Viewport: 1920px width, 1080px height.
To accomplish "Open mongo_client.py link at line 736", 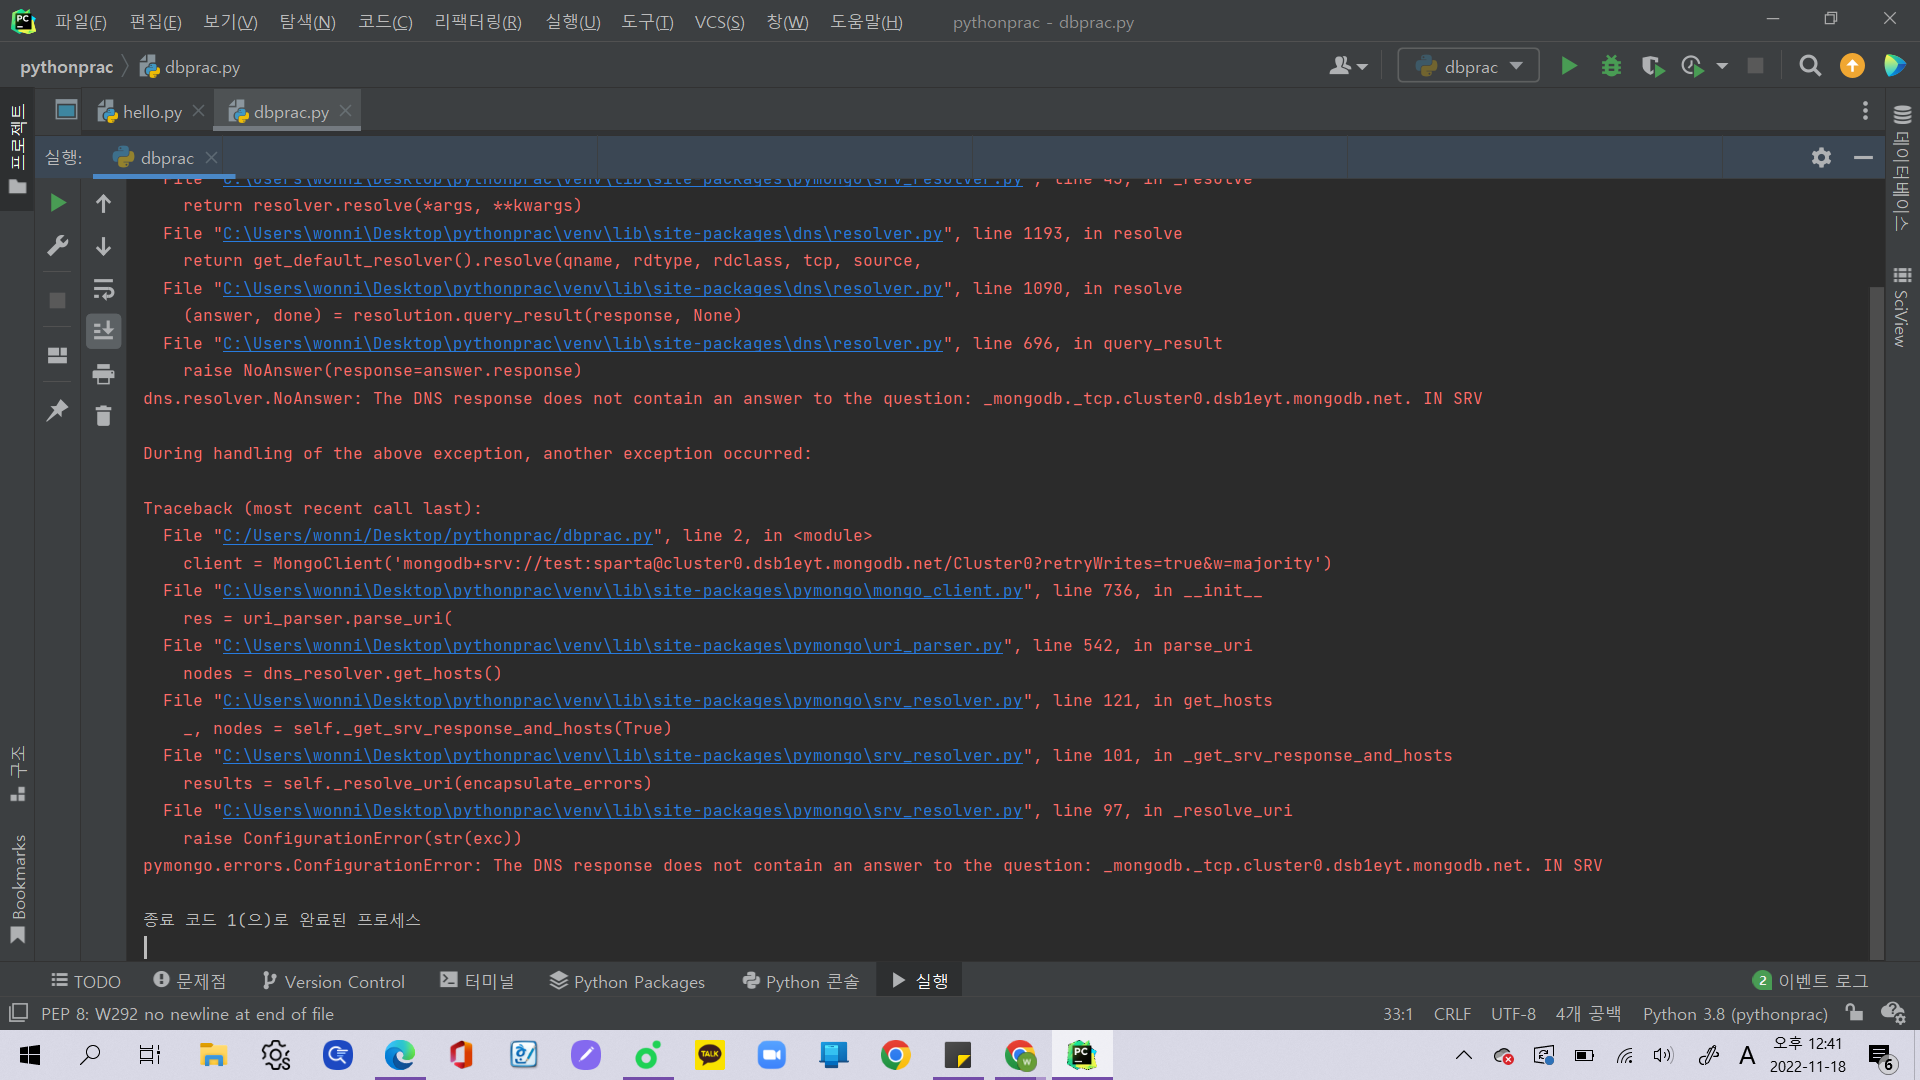I will coord(622,591).
